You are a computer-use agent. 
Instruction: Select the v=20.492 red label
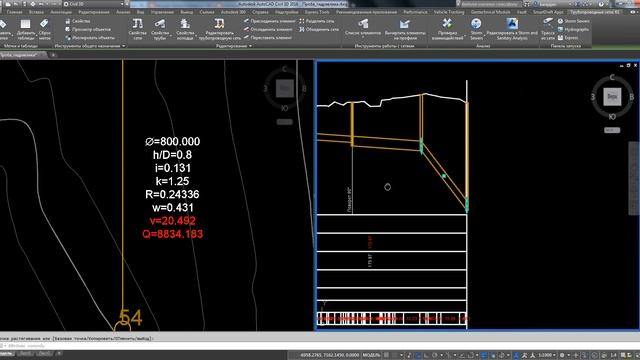[173, 221]
